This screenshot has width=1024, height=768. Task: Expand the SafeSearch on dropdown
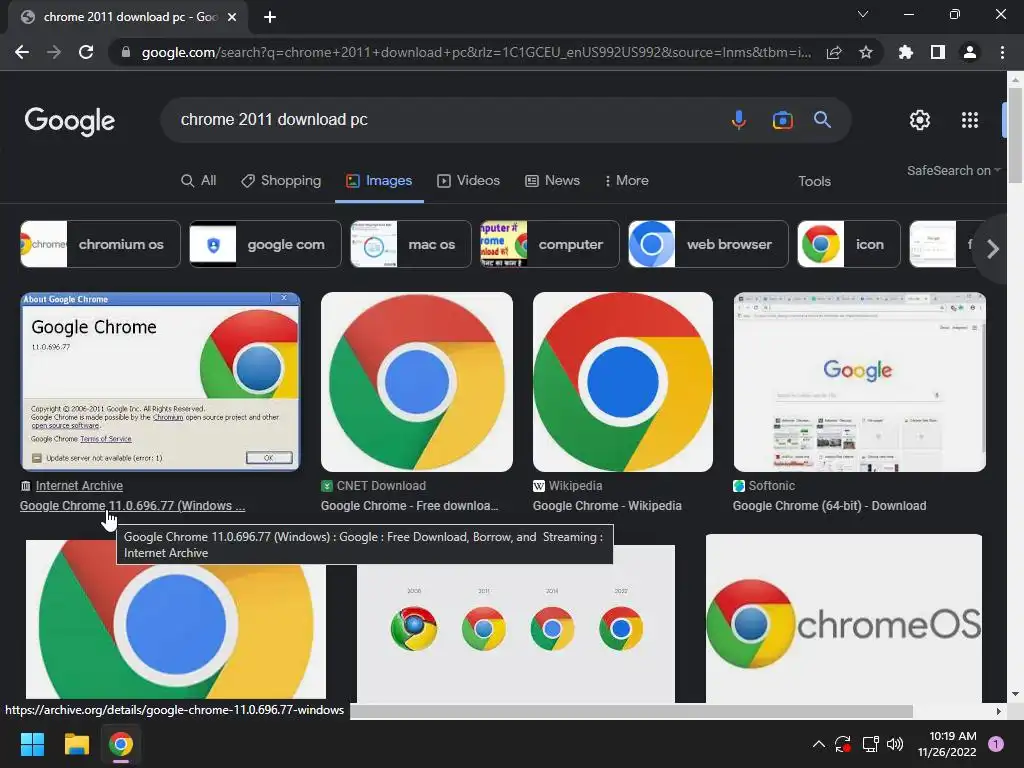tap(953, 170)
